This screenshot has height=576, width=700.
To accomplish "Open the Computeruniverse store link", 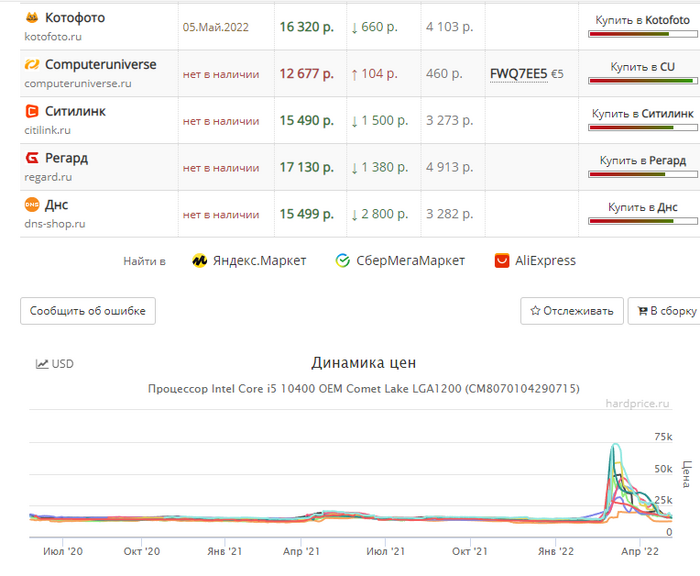I will click(x=101, y=64).
